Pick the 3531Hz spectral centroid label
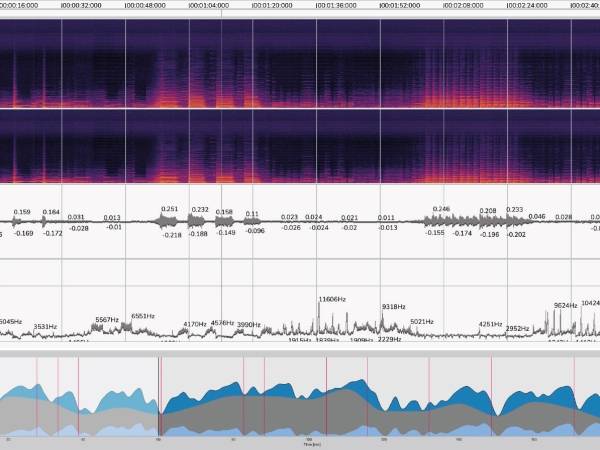Image resolution: width=600 pixels, height=450 pixels. click(45, 326)
